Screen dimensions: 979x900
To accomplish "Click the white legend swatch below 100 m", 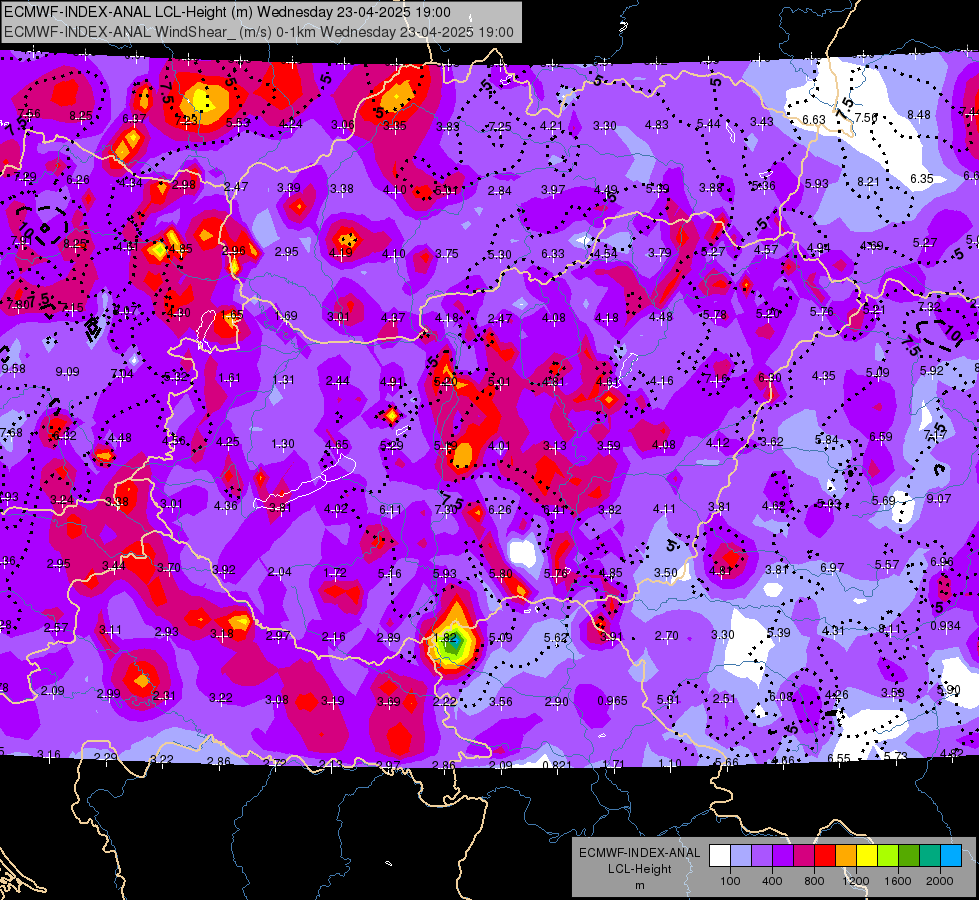I will click(720, 856).
